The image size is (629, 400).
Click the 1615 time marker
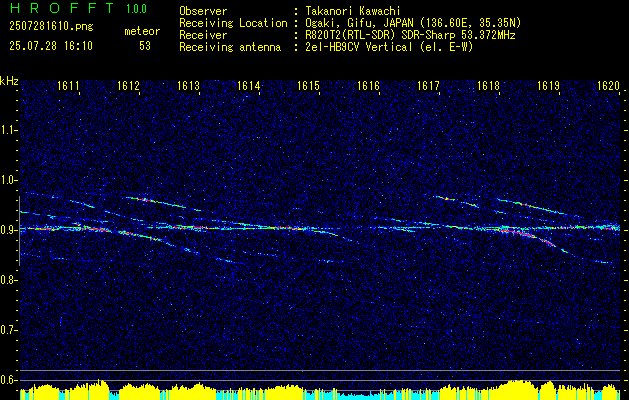308,85
